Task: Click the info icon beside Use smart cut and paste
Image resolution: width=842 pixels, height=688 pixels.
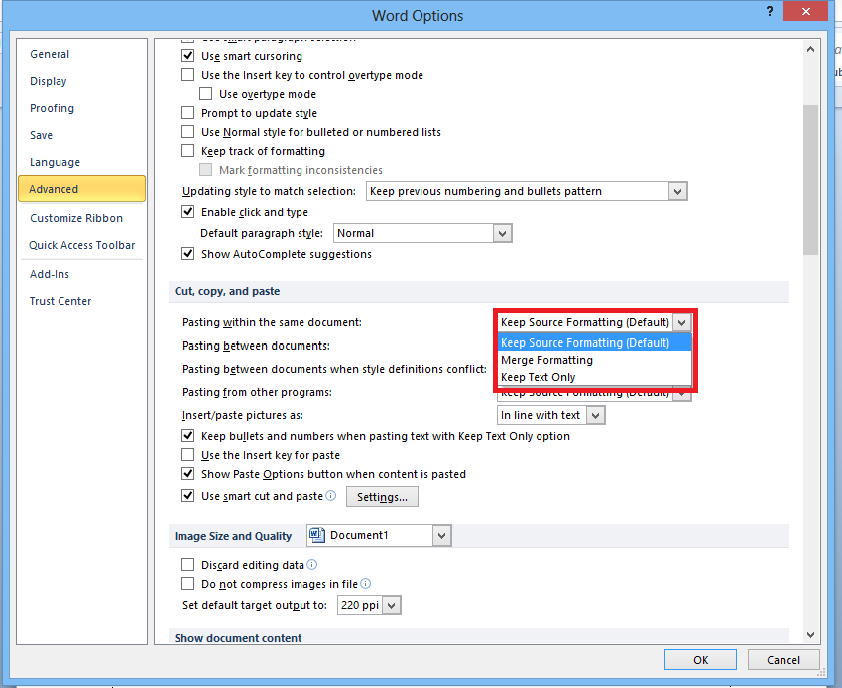Action: (331, 495)
